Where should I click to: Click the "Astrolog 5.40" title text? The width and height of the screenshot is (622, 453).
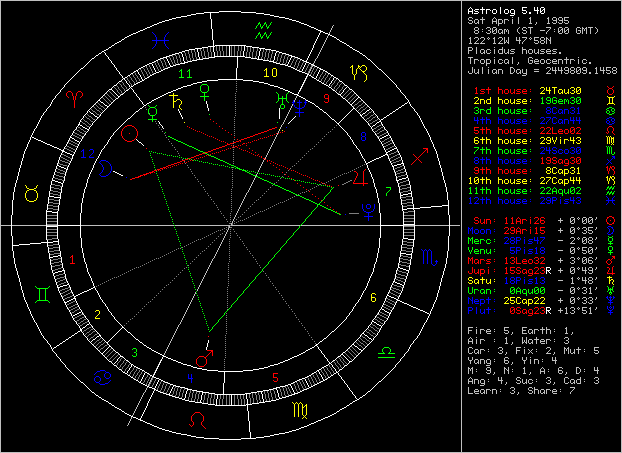[504, 11]
